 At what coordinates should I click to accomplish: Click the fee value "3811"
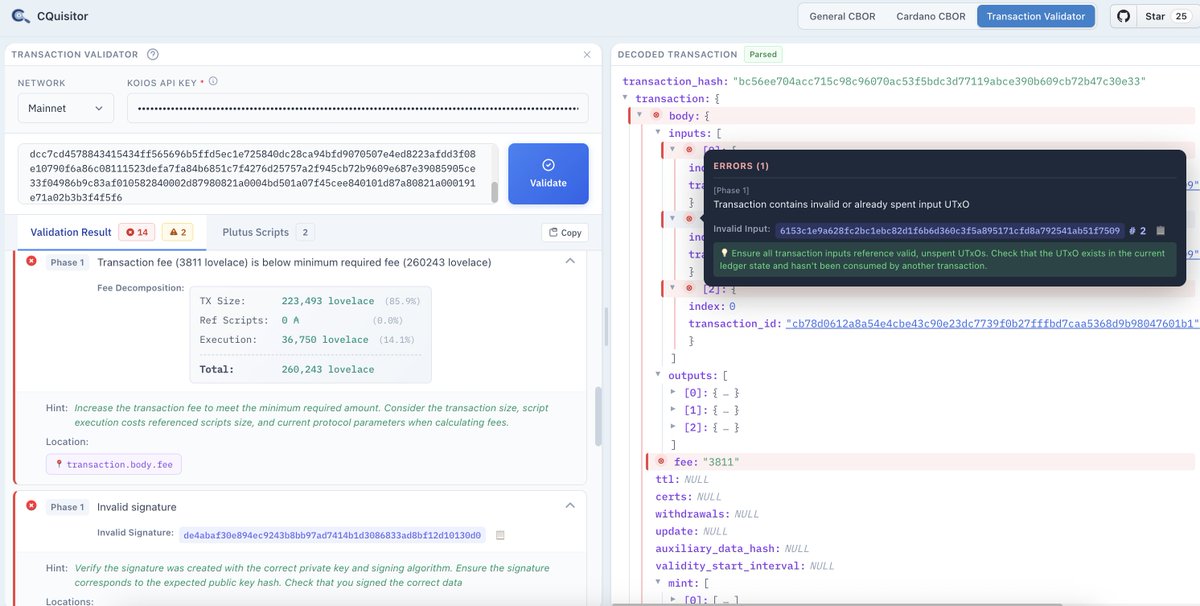pos(720,462)
